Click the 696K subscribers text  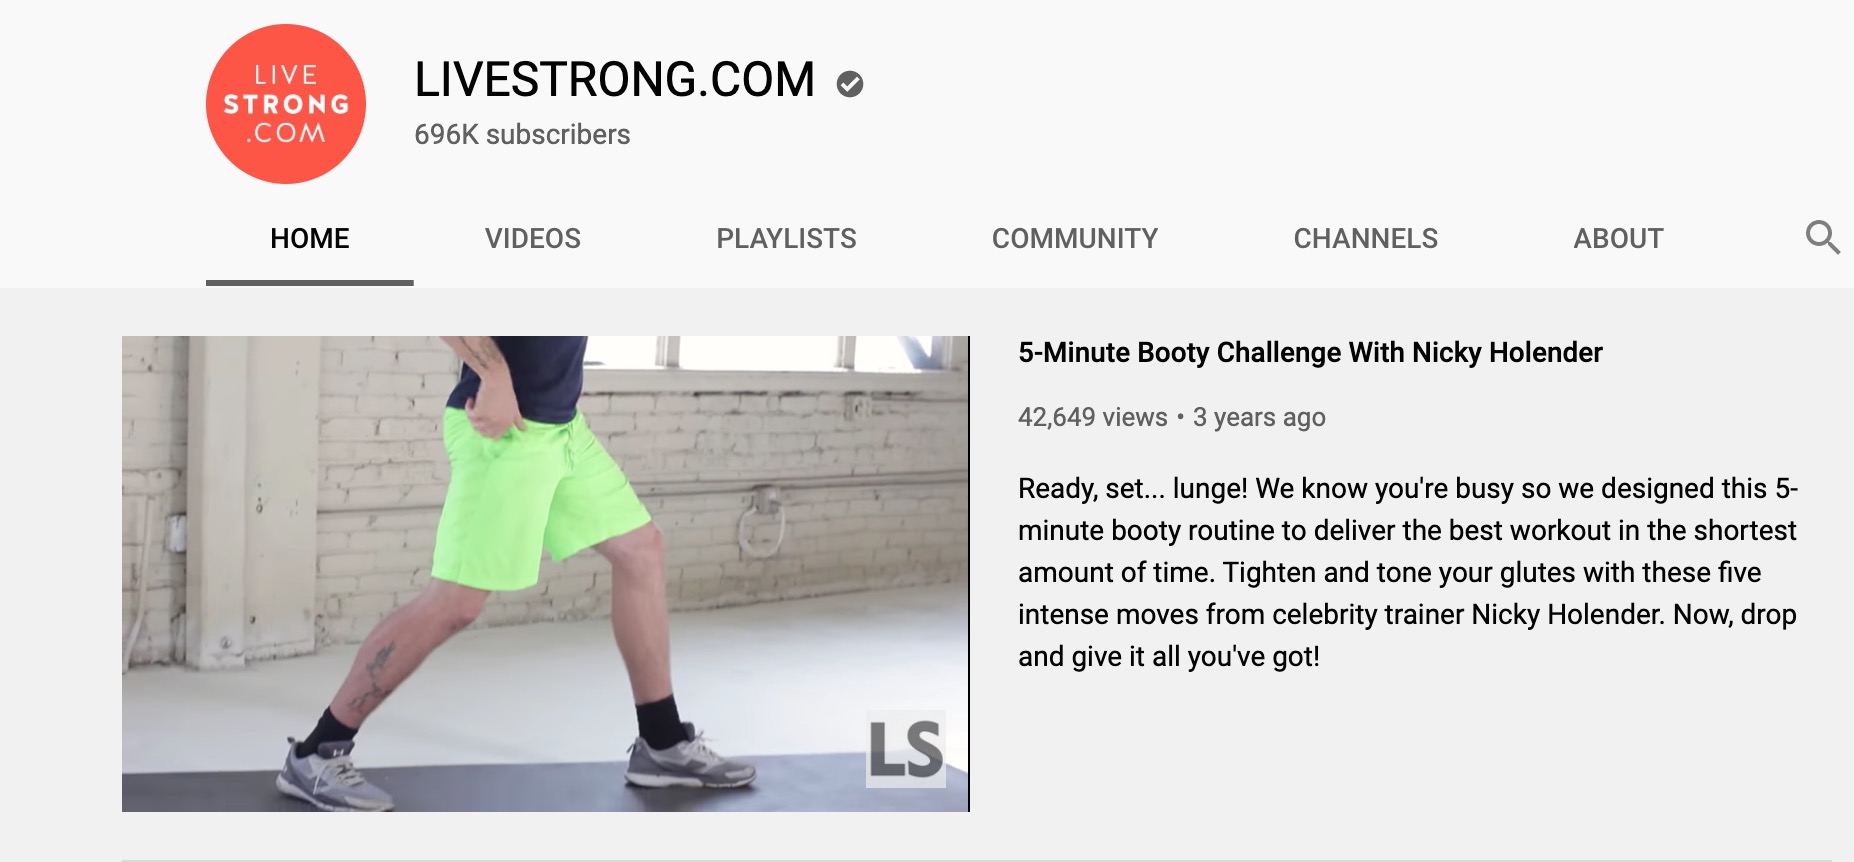point(522,135)
